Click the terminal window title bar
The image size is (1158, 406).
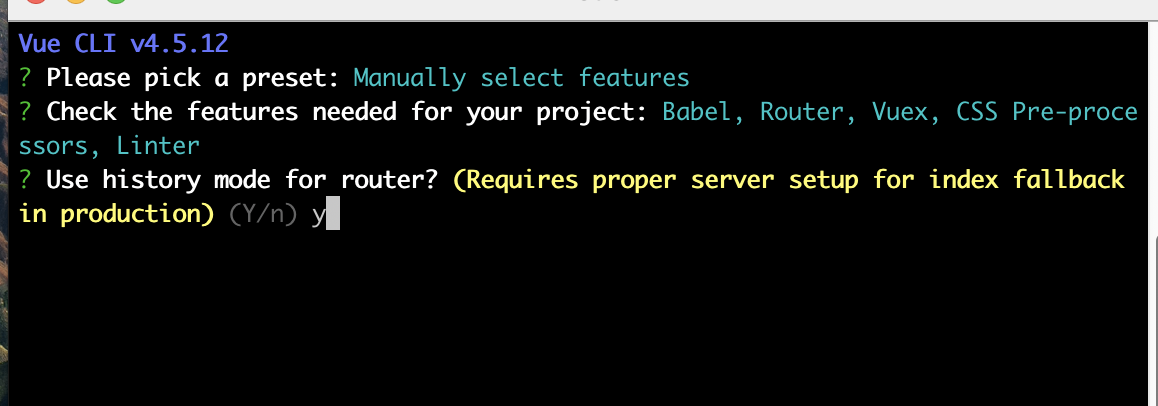(x=579, y=7)
